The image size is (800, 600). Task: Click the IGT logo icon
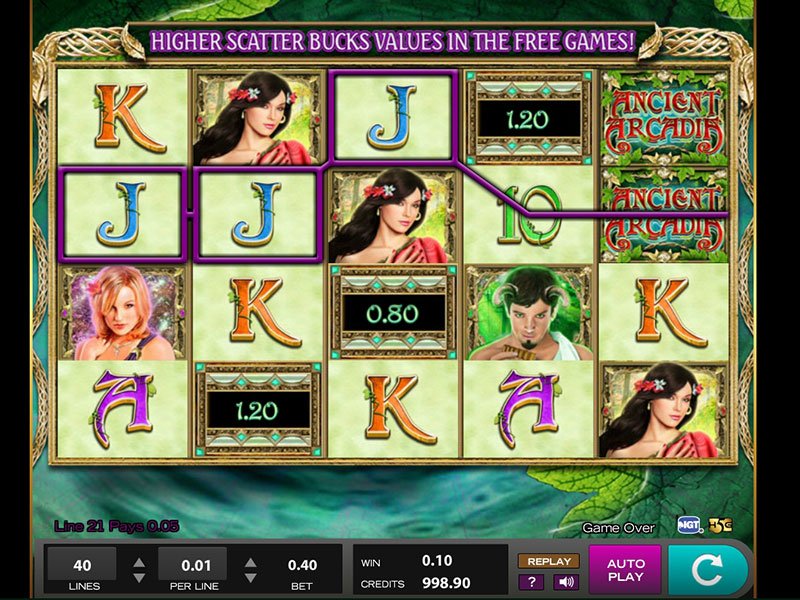pos(690,524)
